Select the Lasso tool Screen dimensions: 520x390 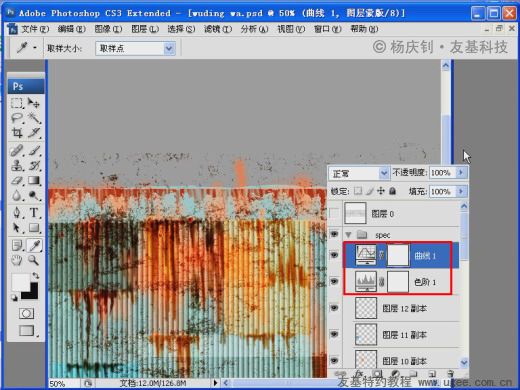17,118
